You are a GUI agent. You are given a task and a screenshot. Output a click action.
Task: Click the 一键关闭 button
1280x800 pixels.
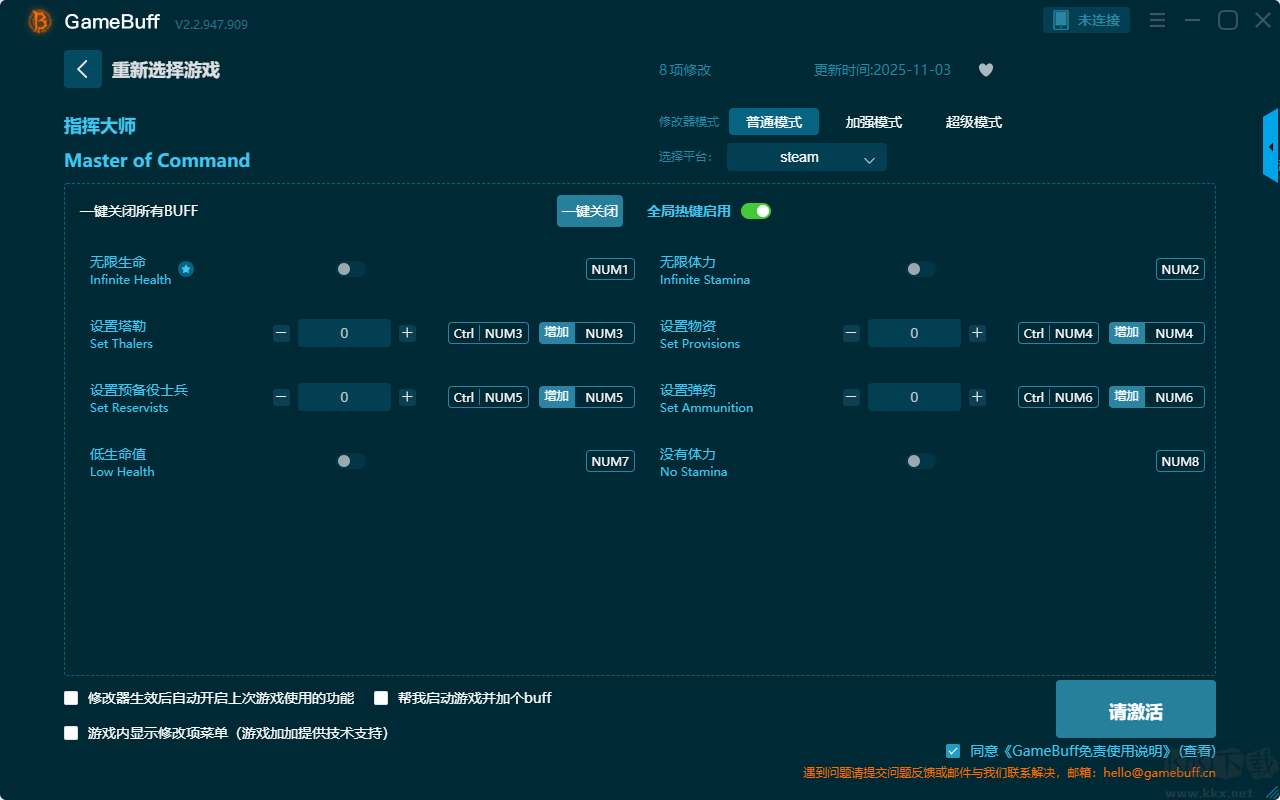590,211
